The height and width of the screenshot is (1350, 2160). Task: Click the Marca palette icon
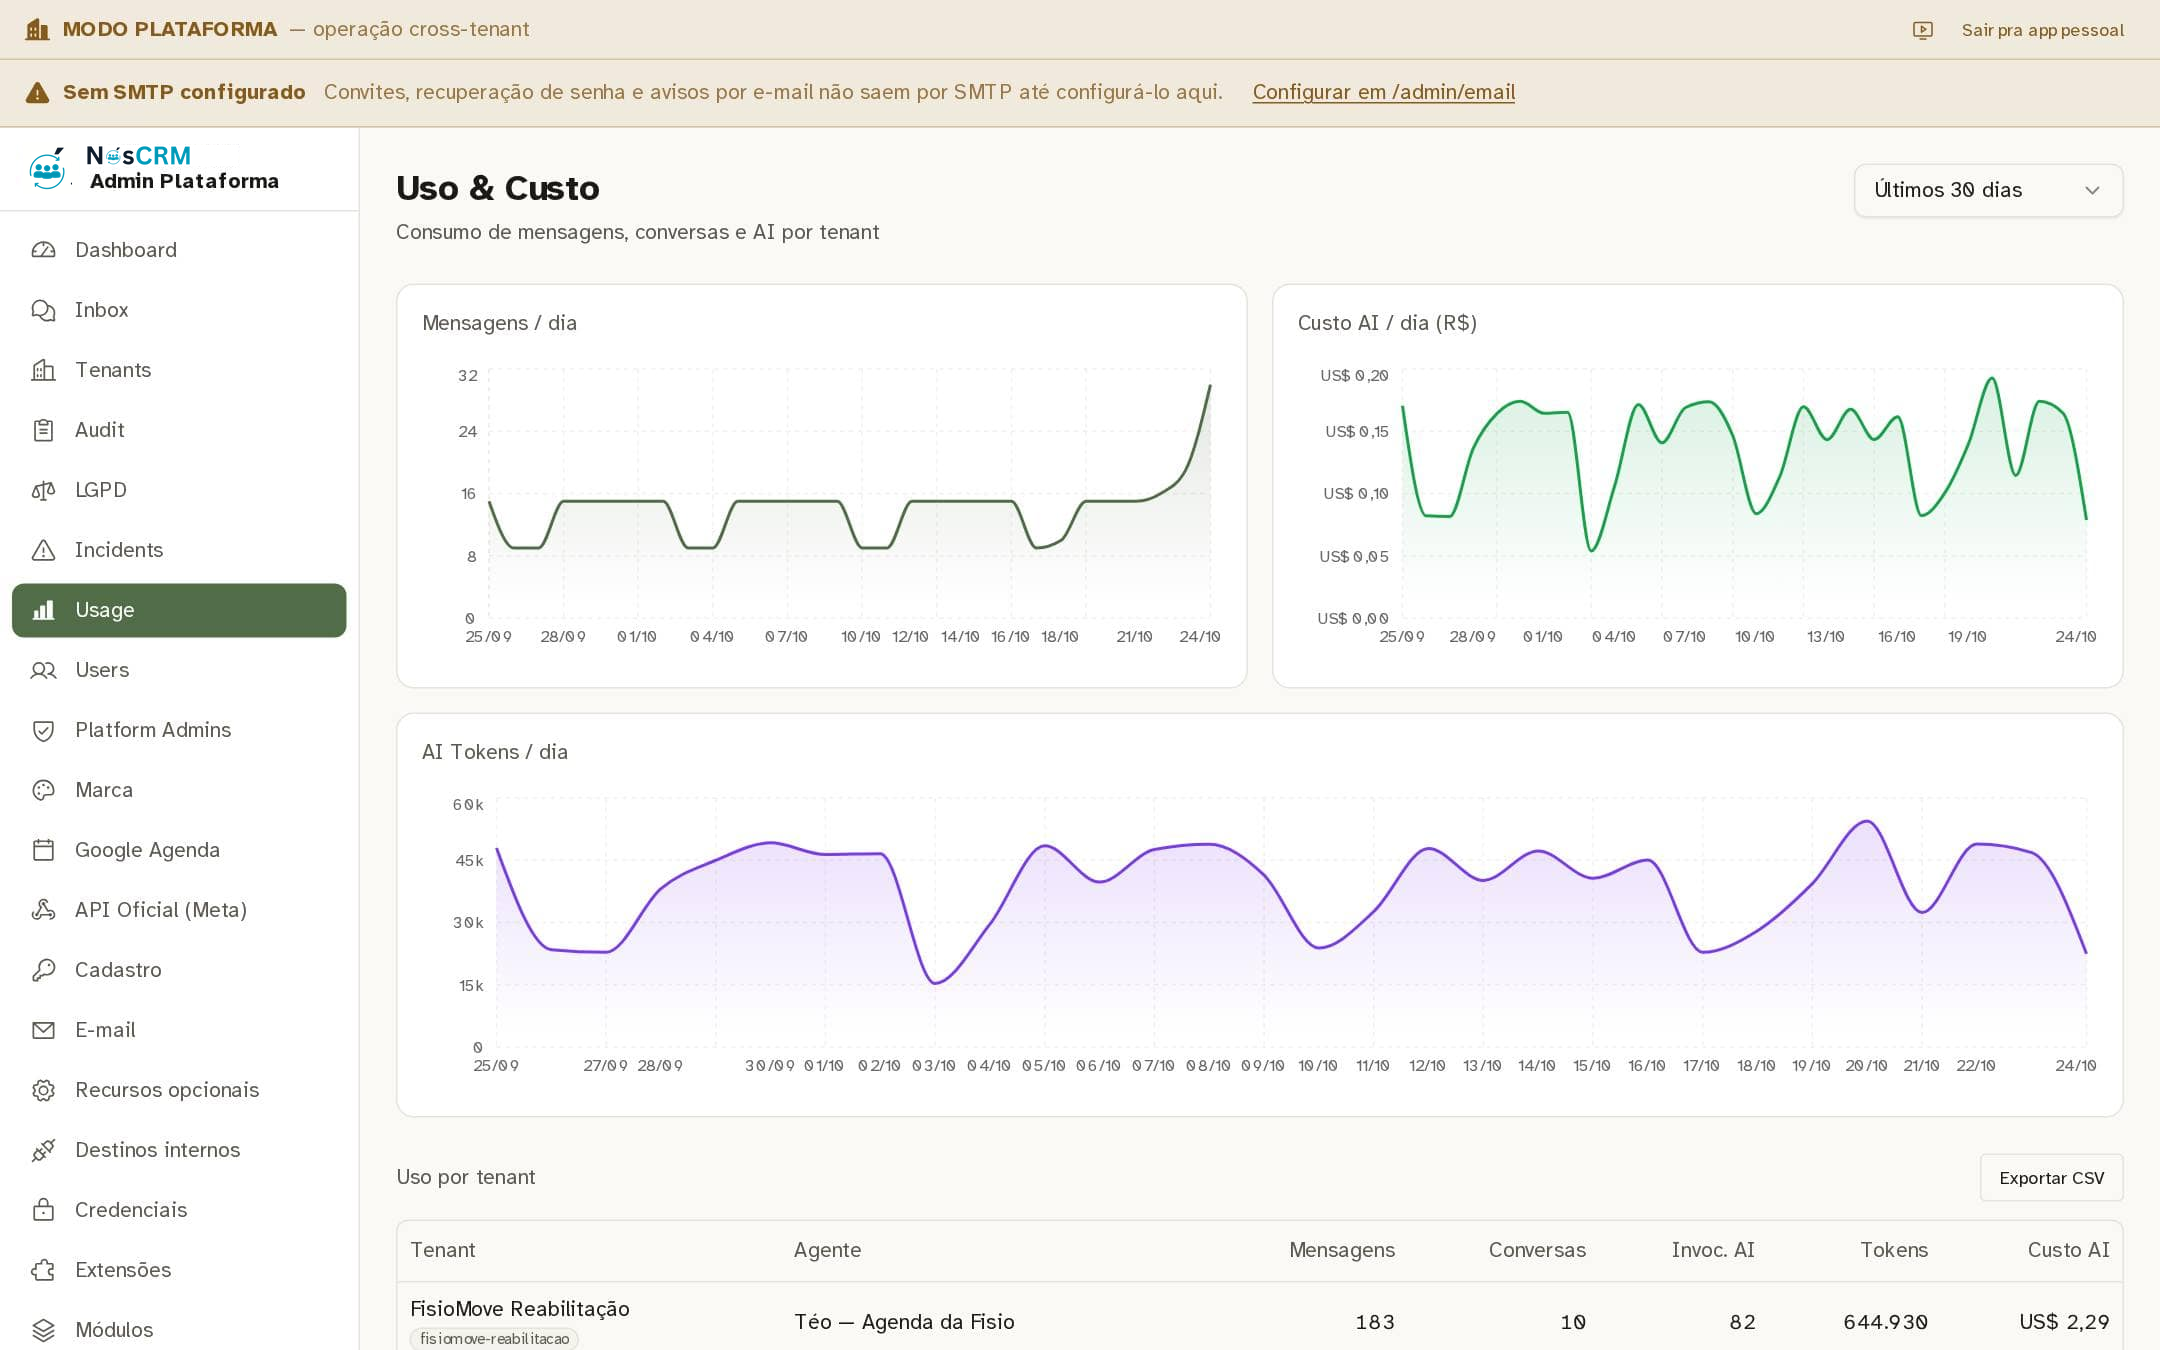click(43, 790)
